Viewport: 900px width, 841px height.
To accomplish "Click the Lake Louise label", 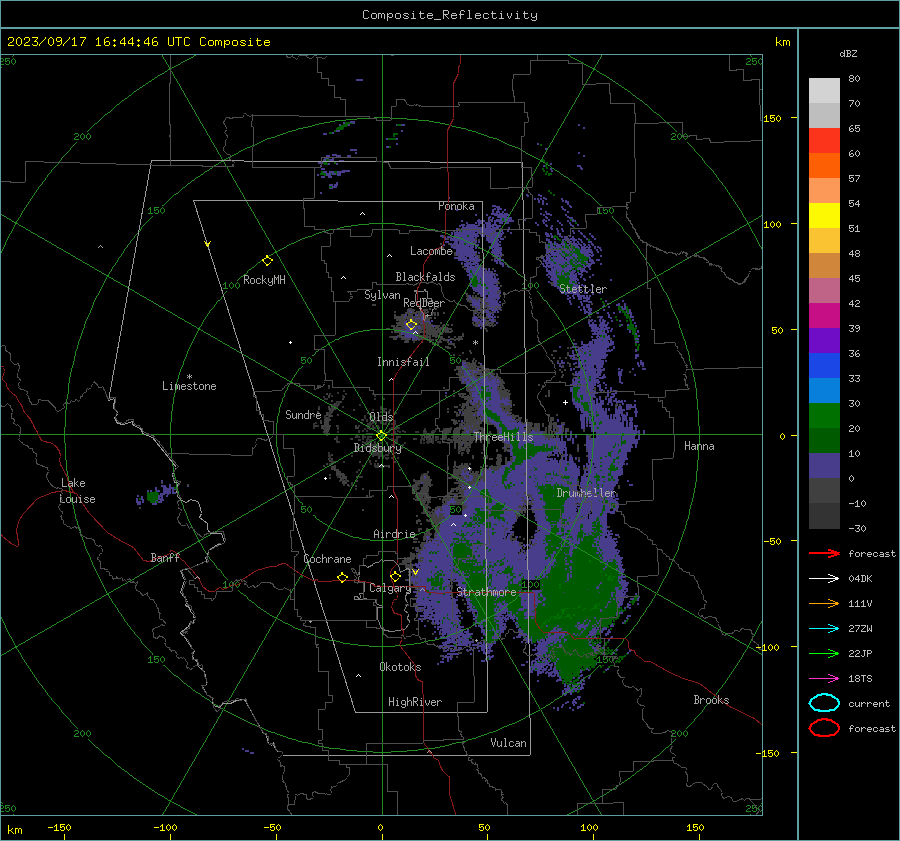I will (x=77, y=491).
